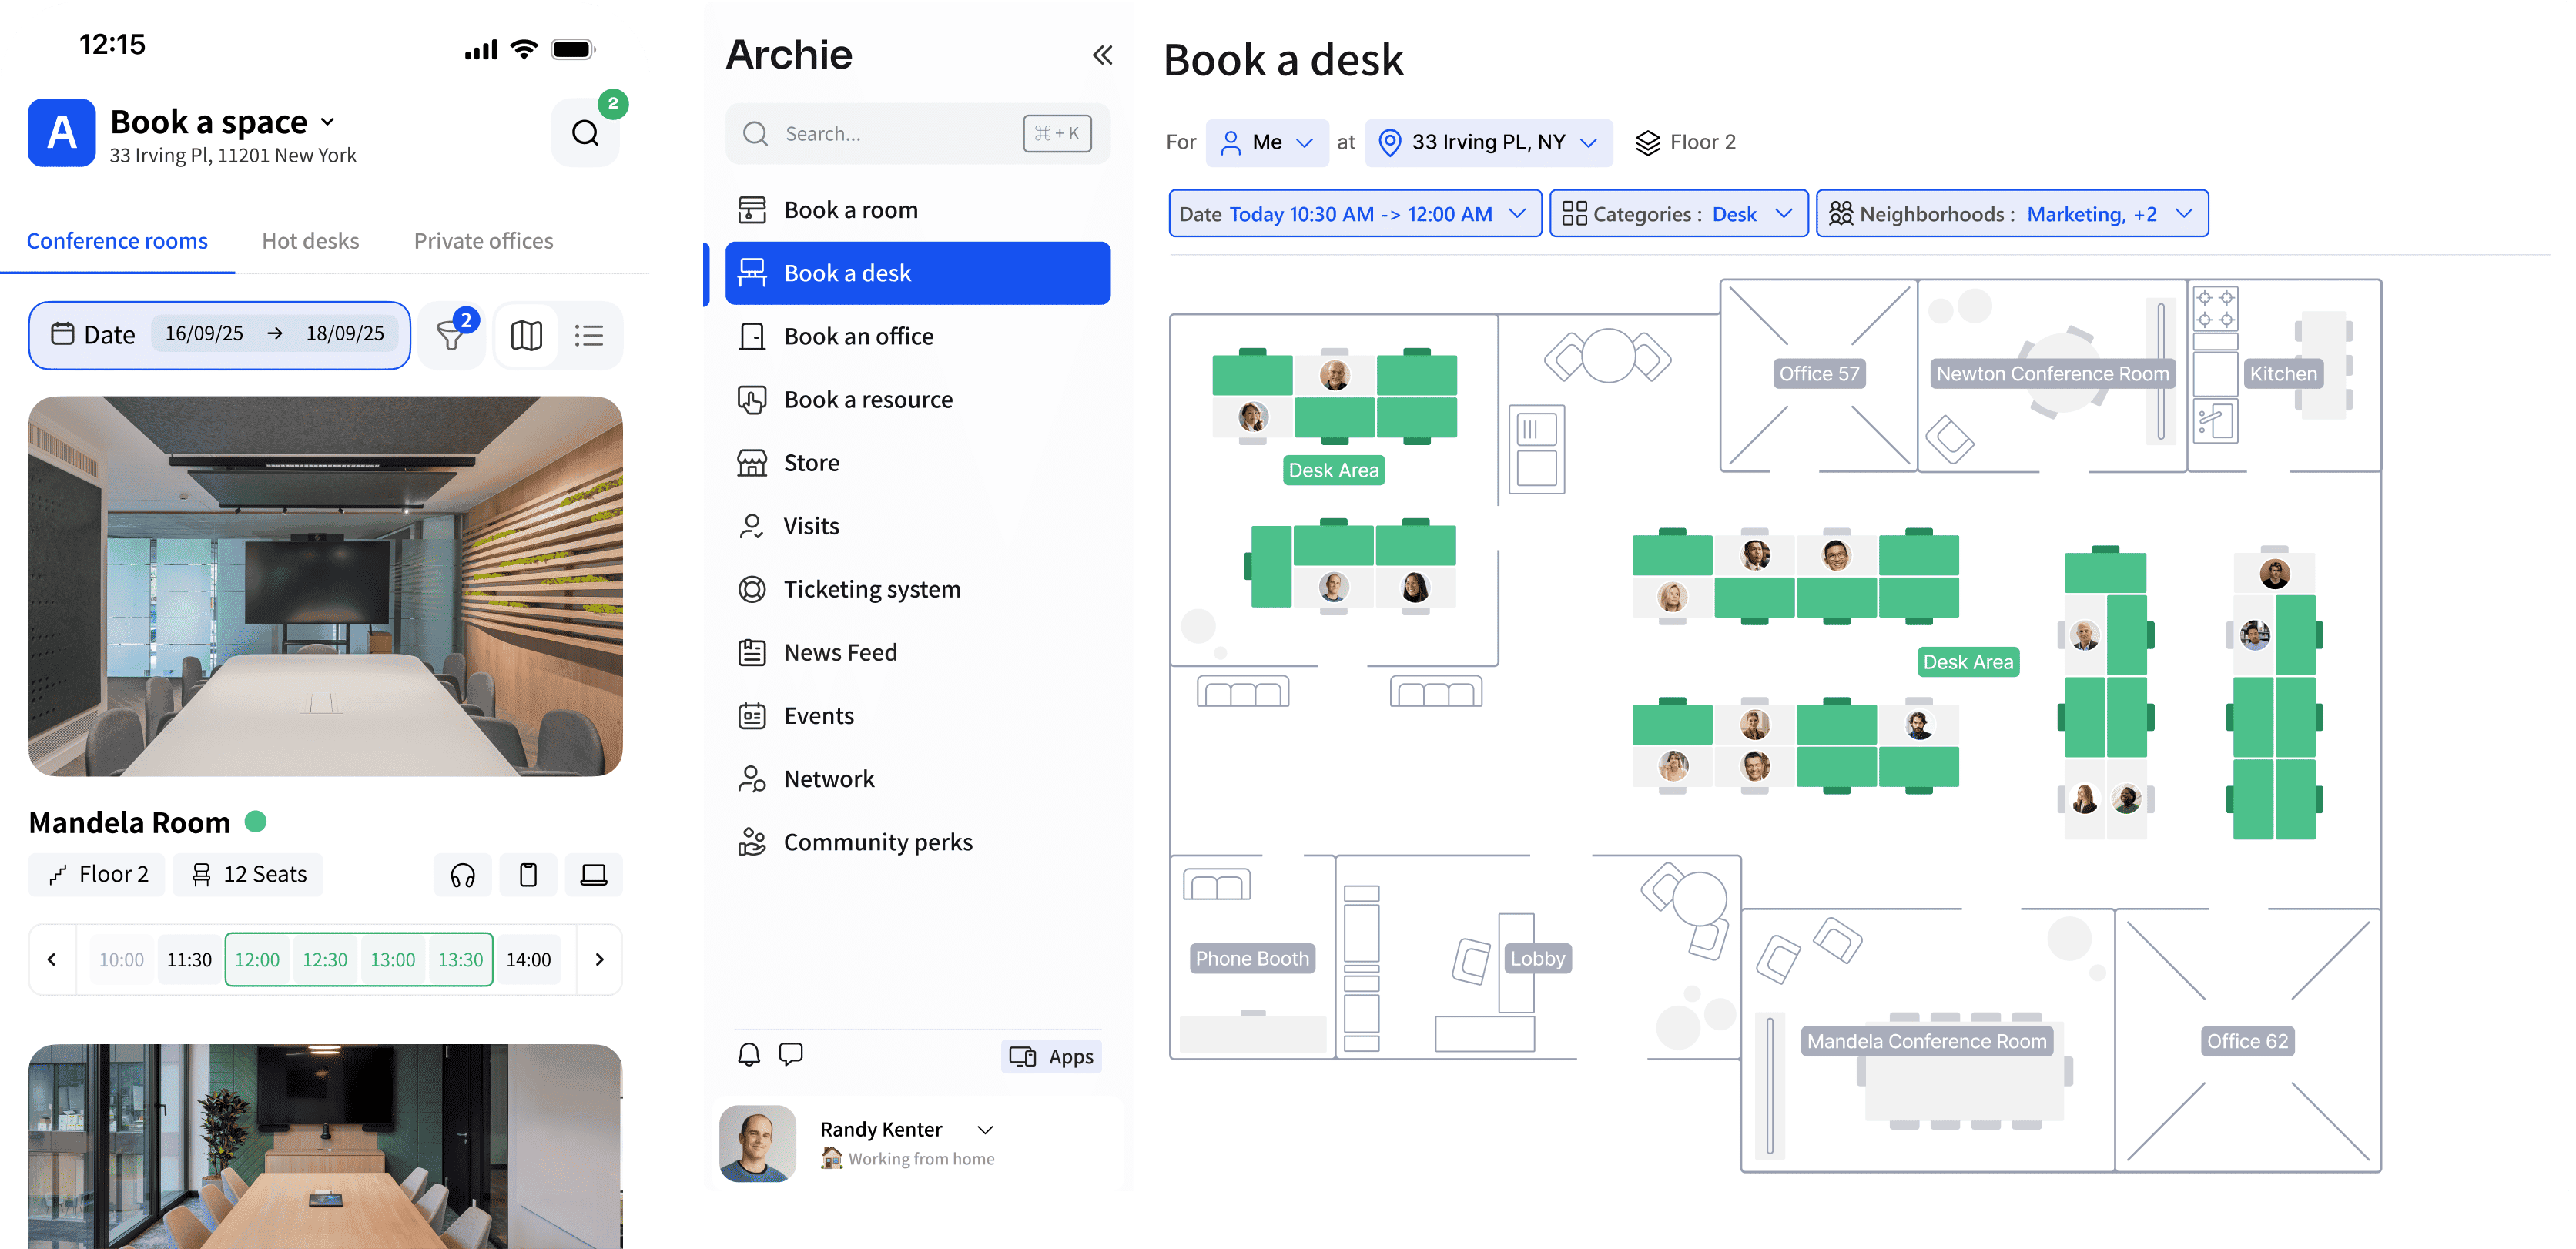
Task: Expand the Neighborhoods: Marketing dropdown
Action: point(2012,213)
